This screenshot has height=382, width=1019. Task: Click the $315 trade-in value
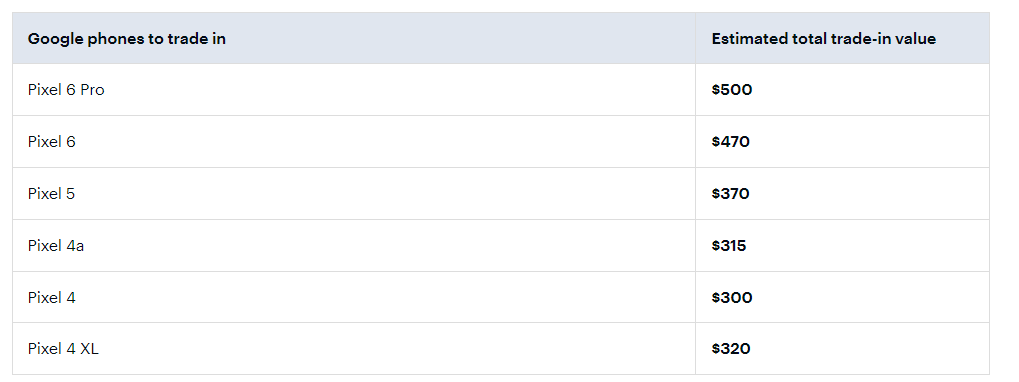pyautogui.click(x=729, y=246)
